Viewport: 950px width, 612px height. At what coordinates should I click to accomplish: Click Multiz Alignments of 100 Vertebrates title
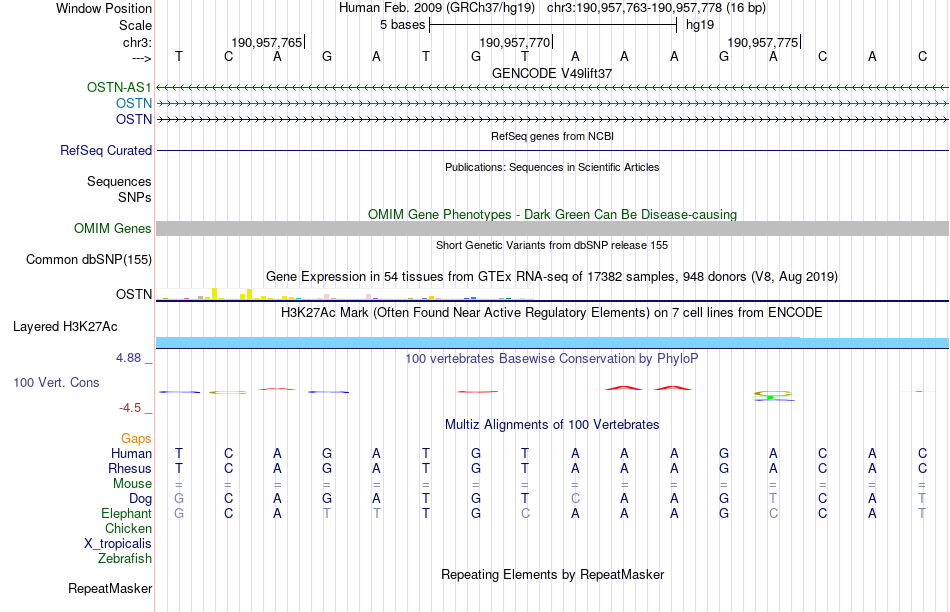point(552,425)
